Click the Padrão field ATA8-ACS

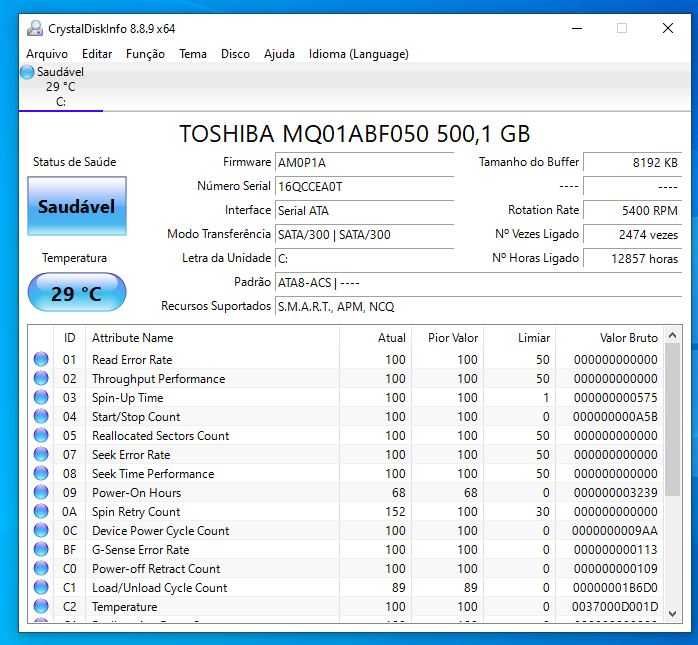(479, 283)
